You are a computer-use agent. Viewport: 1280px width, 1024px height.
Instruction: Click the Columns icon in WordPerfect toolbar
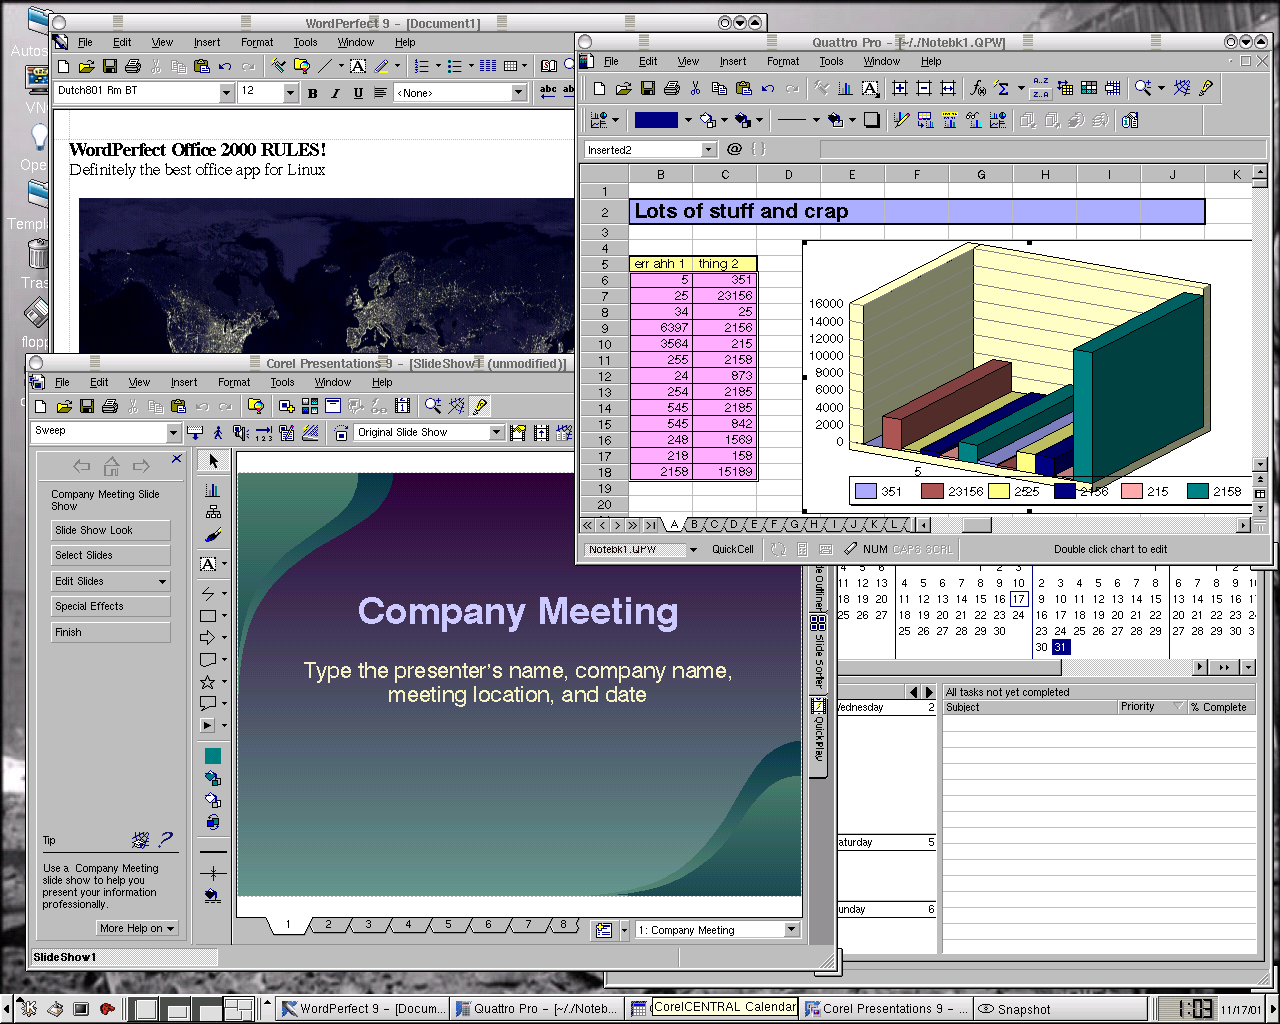coord(488,67)
